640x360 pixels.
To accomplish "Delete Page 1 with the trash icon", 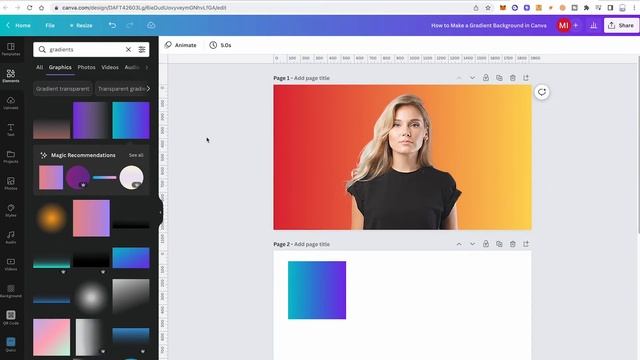I will [x=513, y=78].
